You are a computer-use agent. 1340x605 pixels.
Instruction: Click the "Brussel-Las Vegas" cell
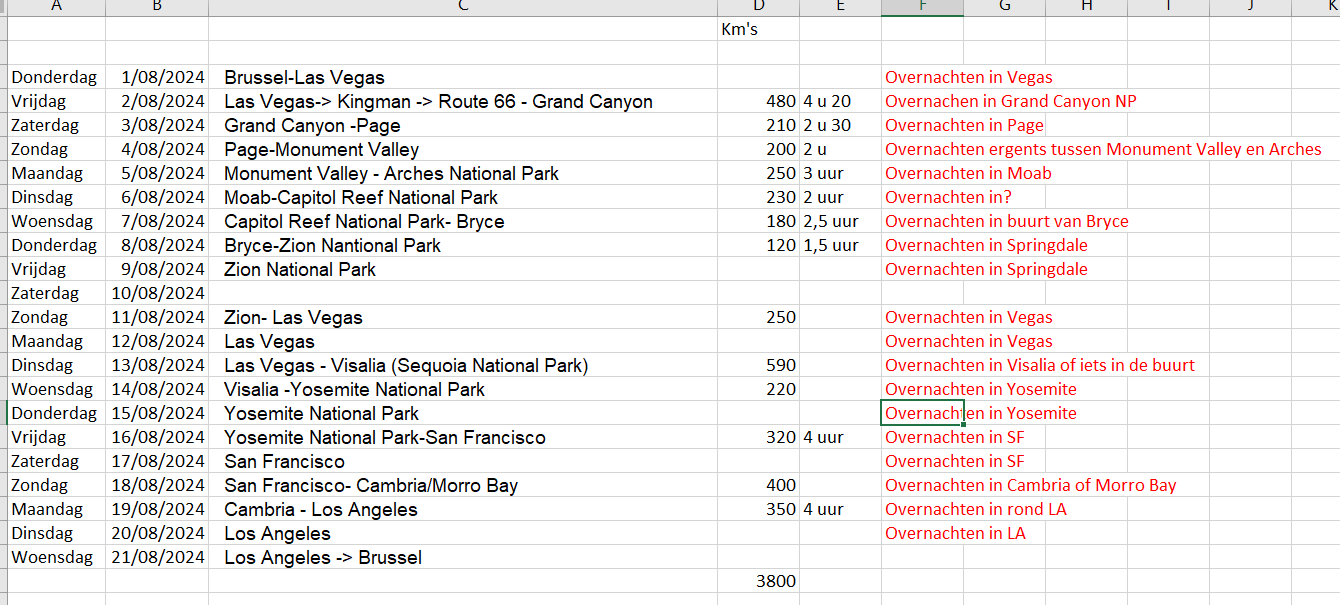[x=304, y=77]
